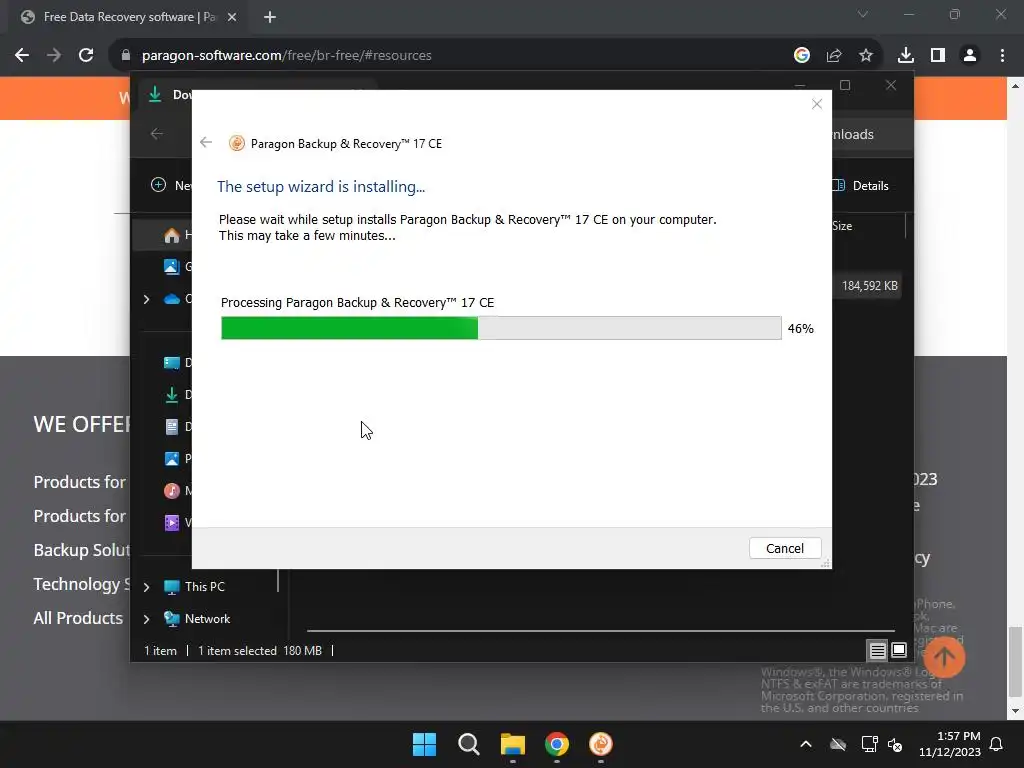The image size is (1024, 768).
Task: Close the Paragon setup wizard dialog
Action: coord(816,104)
